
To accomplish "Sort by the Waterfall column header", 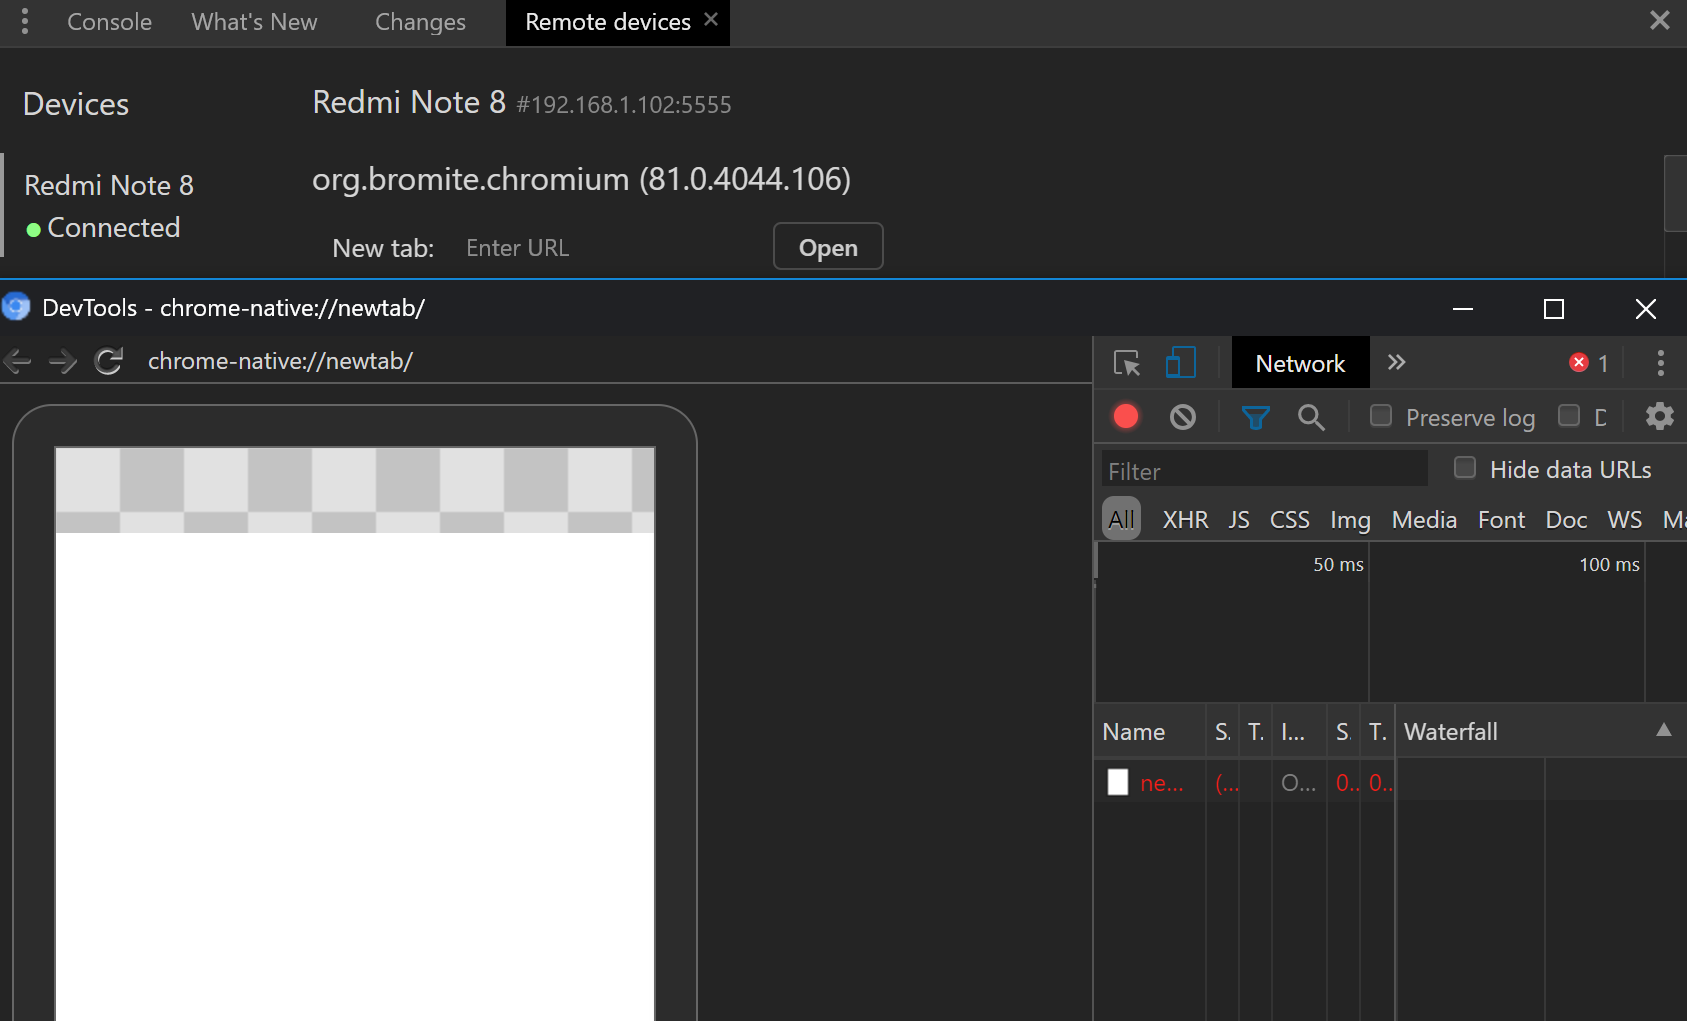I will point(1540,731).
